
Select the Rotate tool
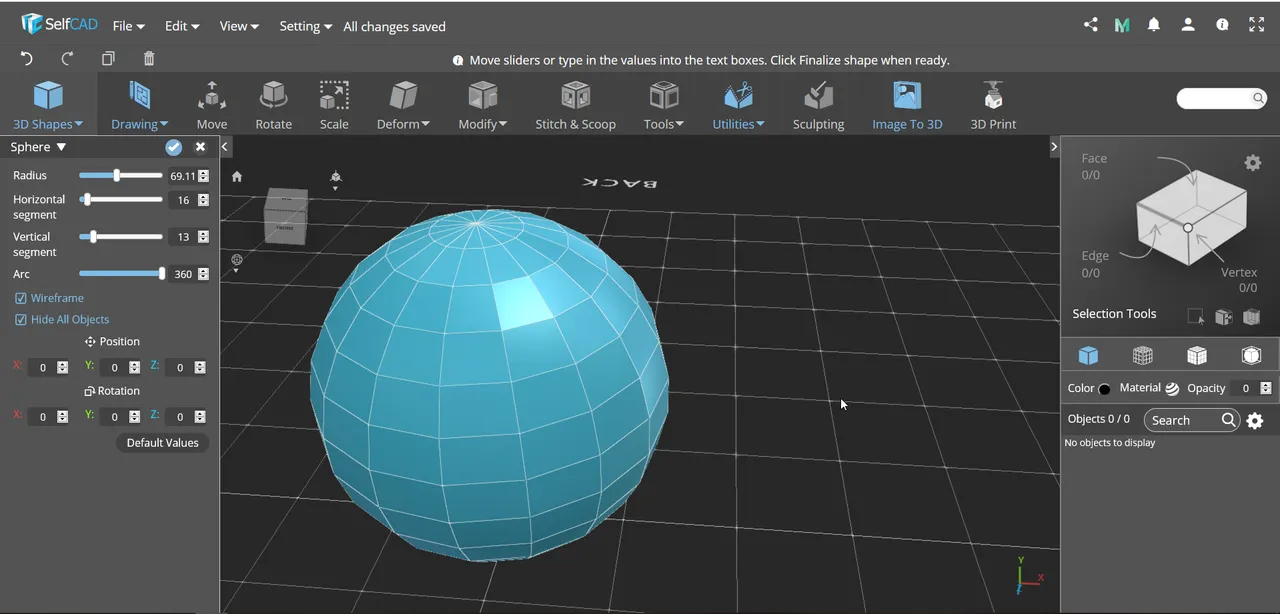pyautogui.click(x=273, y=105)
